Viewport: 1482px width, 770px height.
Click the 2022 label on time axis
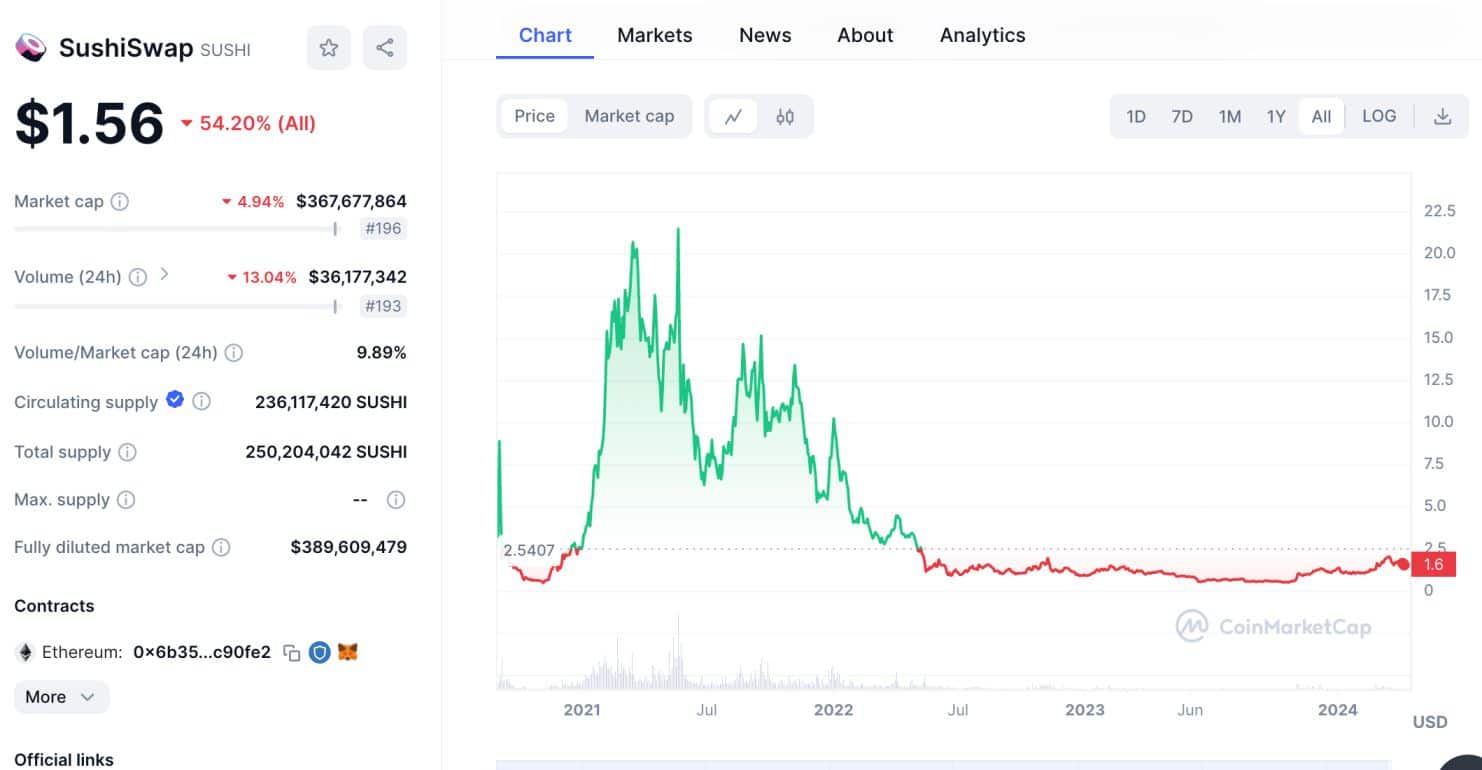pos(833,710)
